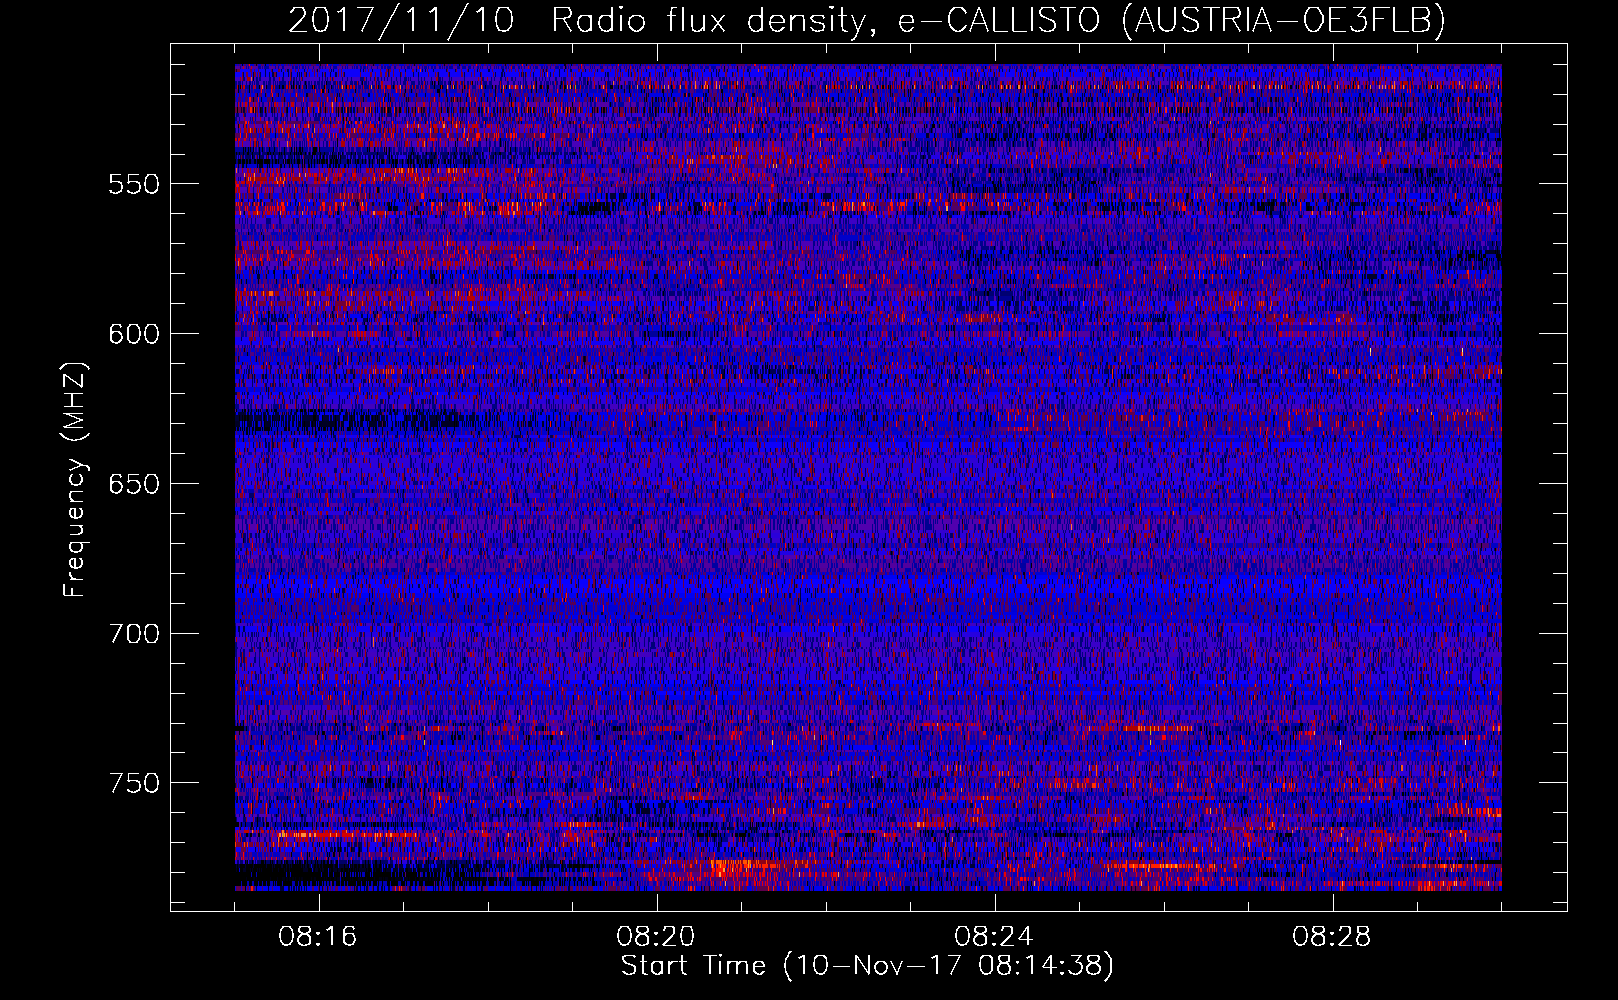The height and width of the screenshot is (1000, 1618).
Task: Click the '650' frequency tick label
Action: click(135, 484)
